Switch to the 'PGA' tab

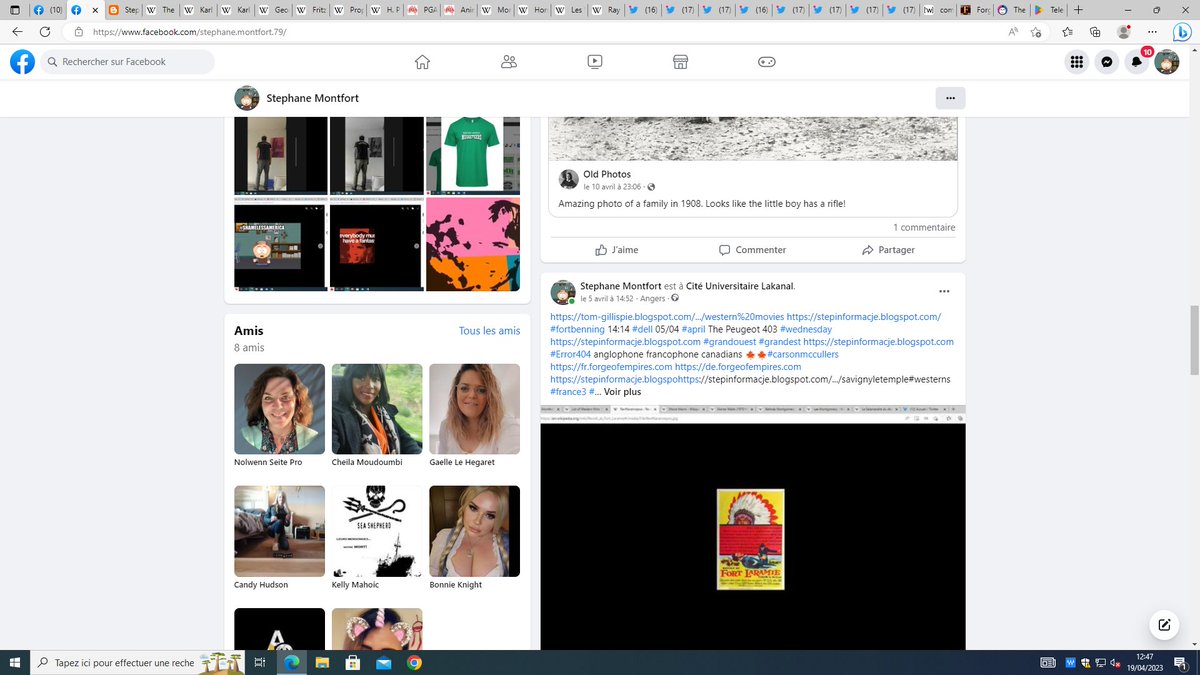(x=419, y=9)
